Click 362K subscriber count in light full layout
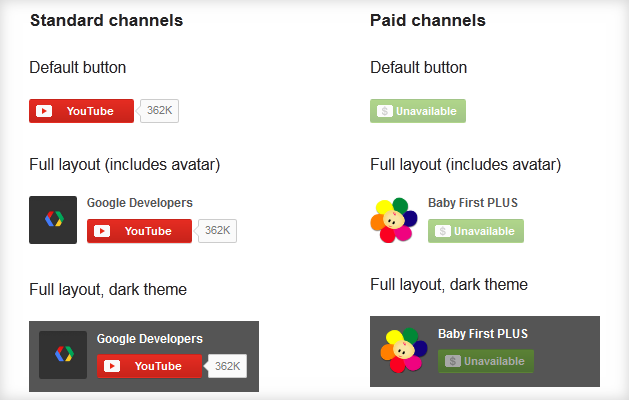Screen dimensions: 629x400 [x=217, y=231]
